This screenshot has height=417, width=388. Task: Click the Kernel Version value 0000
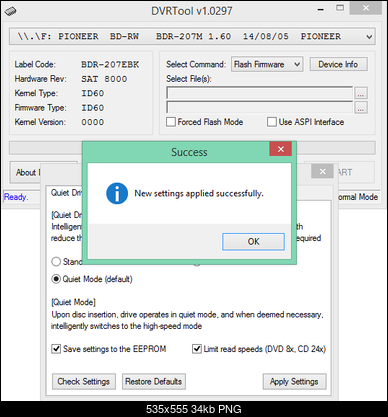93,122
